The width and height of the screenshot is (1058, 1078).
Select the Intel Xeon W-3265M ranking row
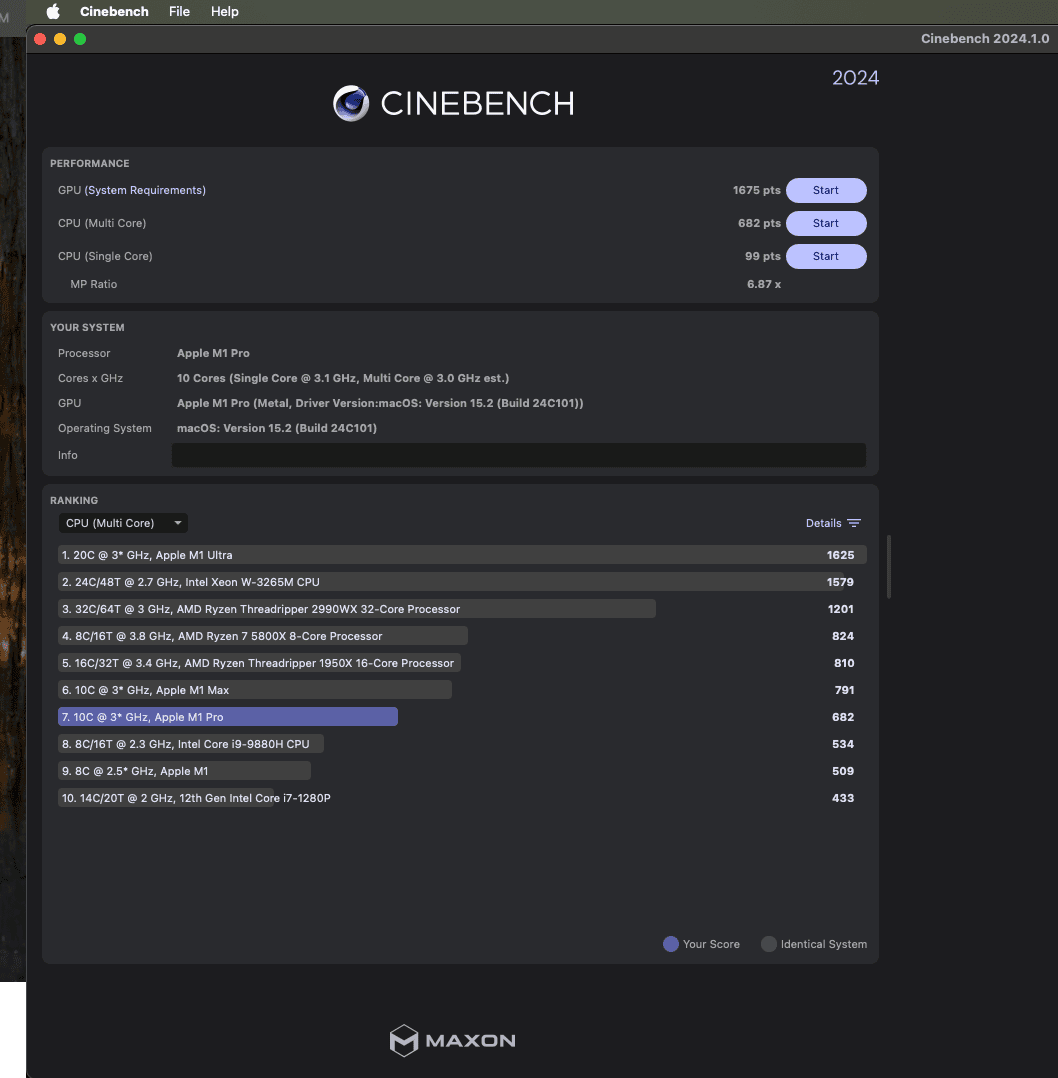tap(462, 582)
